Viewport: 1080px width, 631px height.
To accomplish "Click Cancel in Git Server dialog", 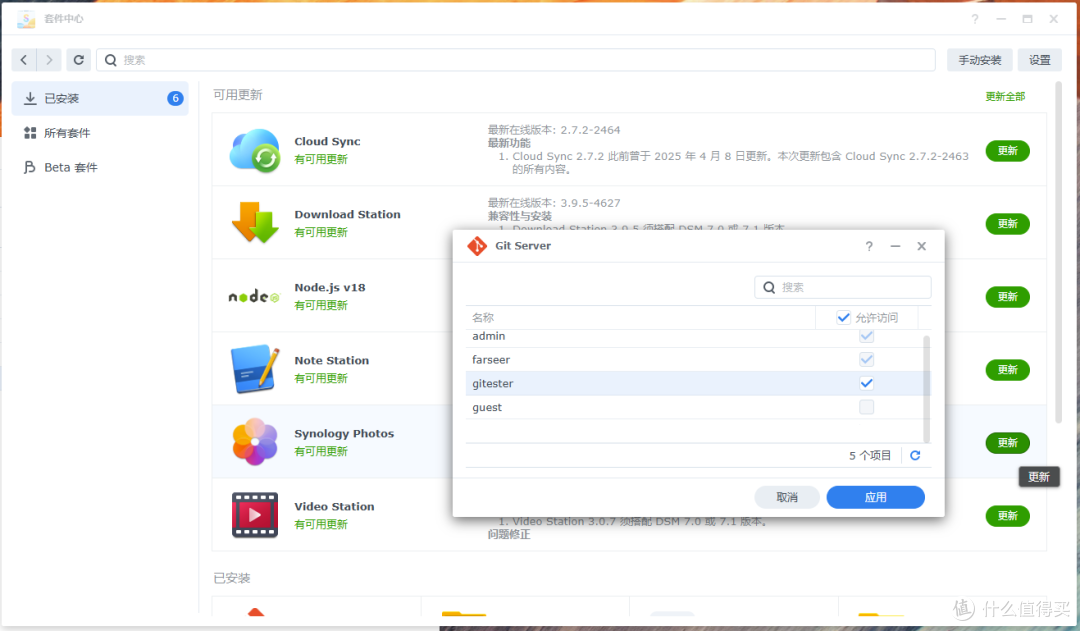I will point(787,497).
